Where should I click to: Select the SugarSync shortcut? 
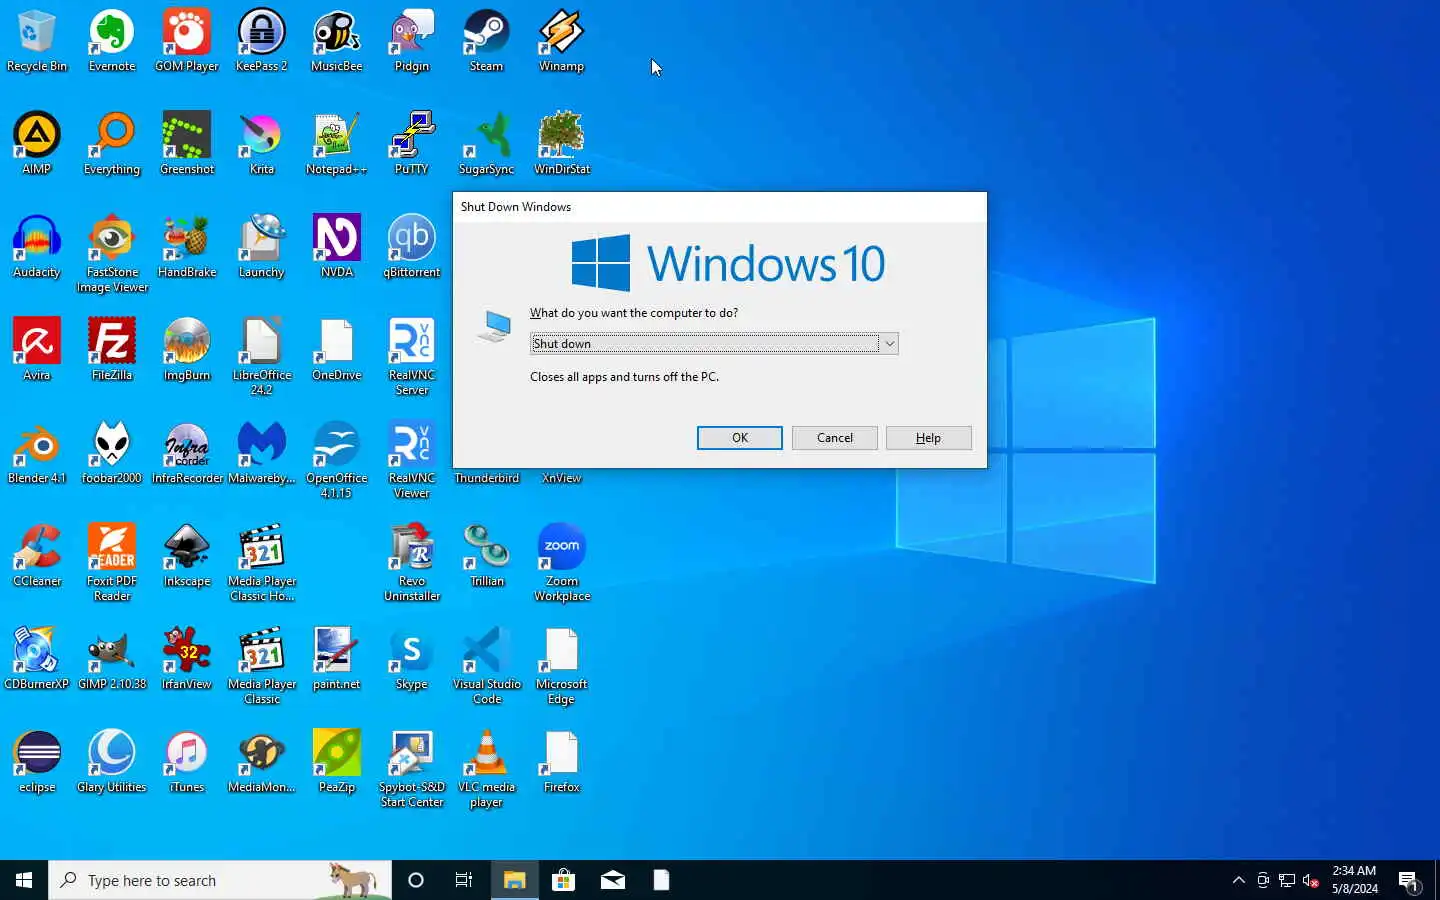pos(487,144)
